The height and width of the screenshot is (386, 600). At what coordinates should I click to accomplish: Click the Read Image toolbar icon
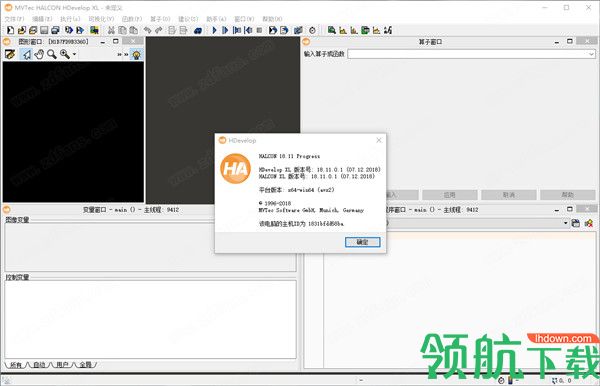(x=94, y=30)
